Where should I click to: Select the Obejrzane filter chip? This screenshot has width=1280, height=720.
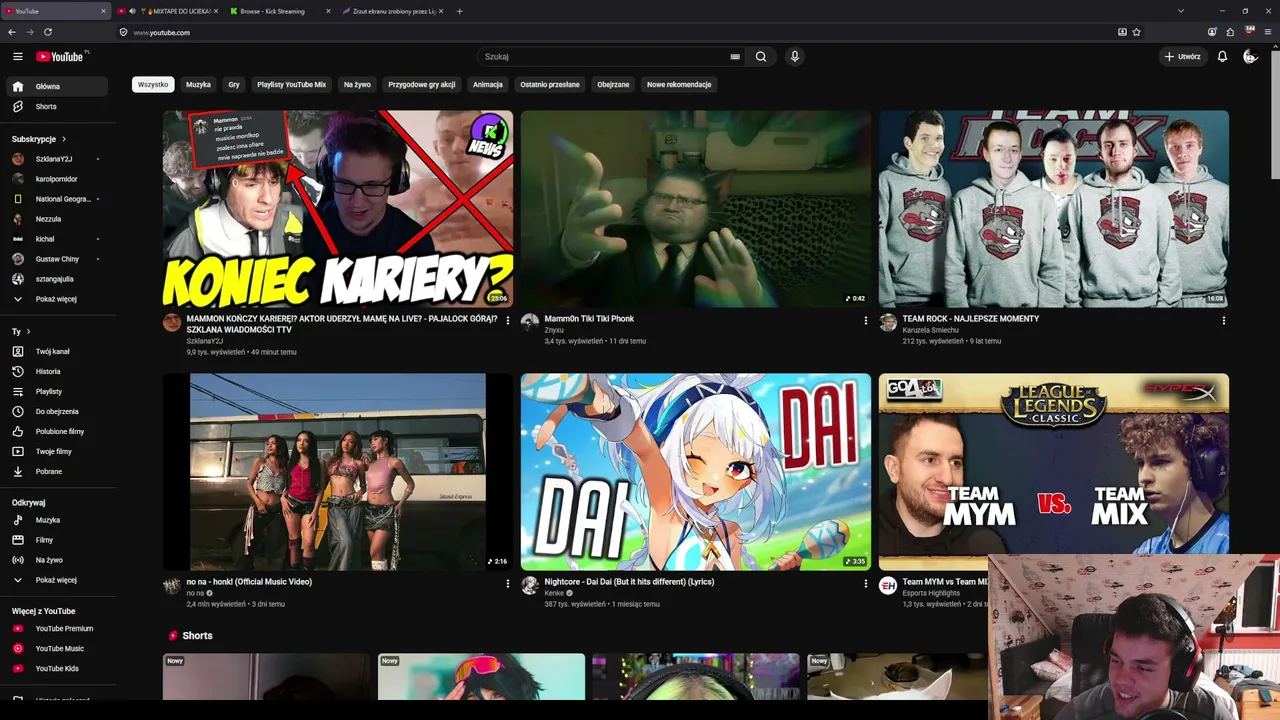click(x=613, y=85)
